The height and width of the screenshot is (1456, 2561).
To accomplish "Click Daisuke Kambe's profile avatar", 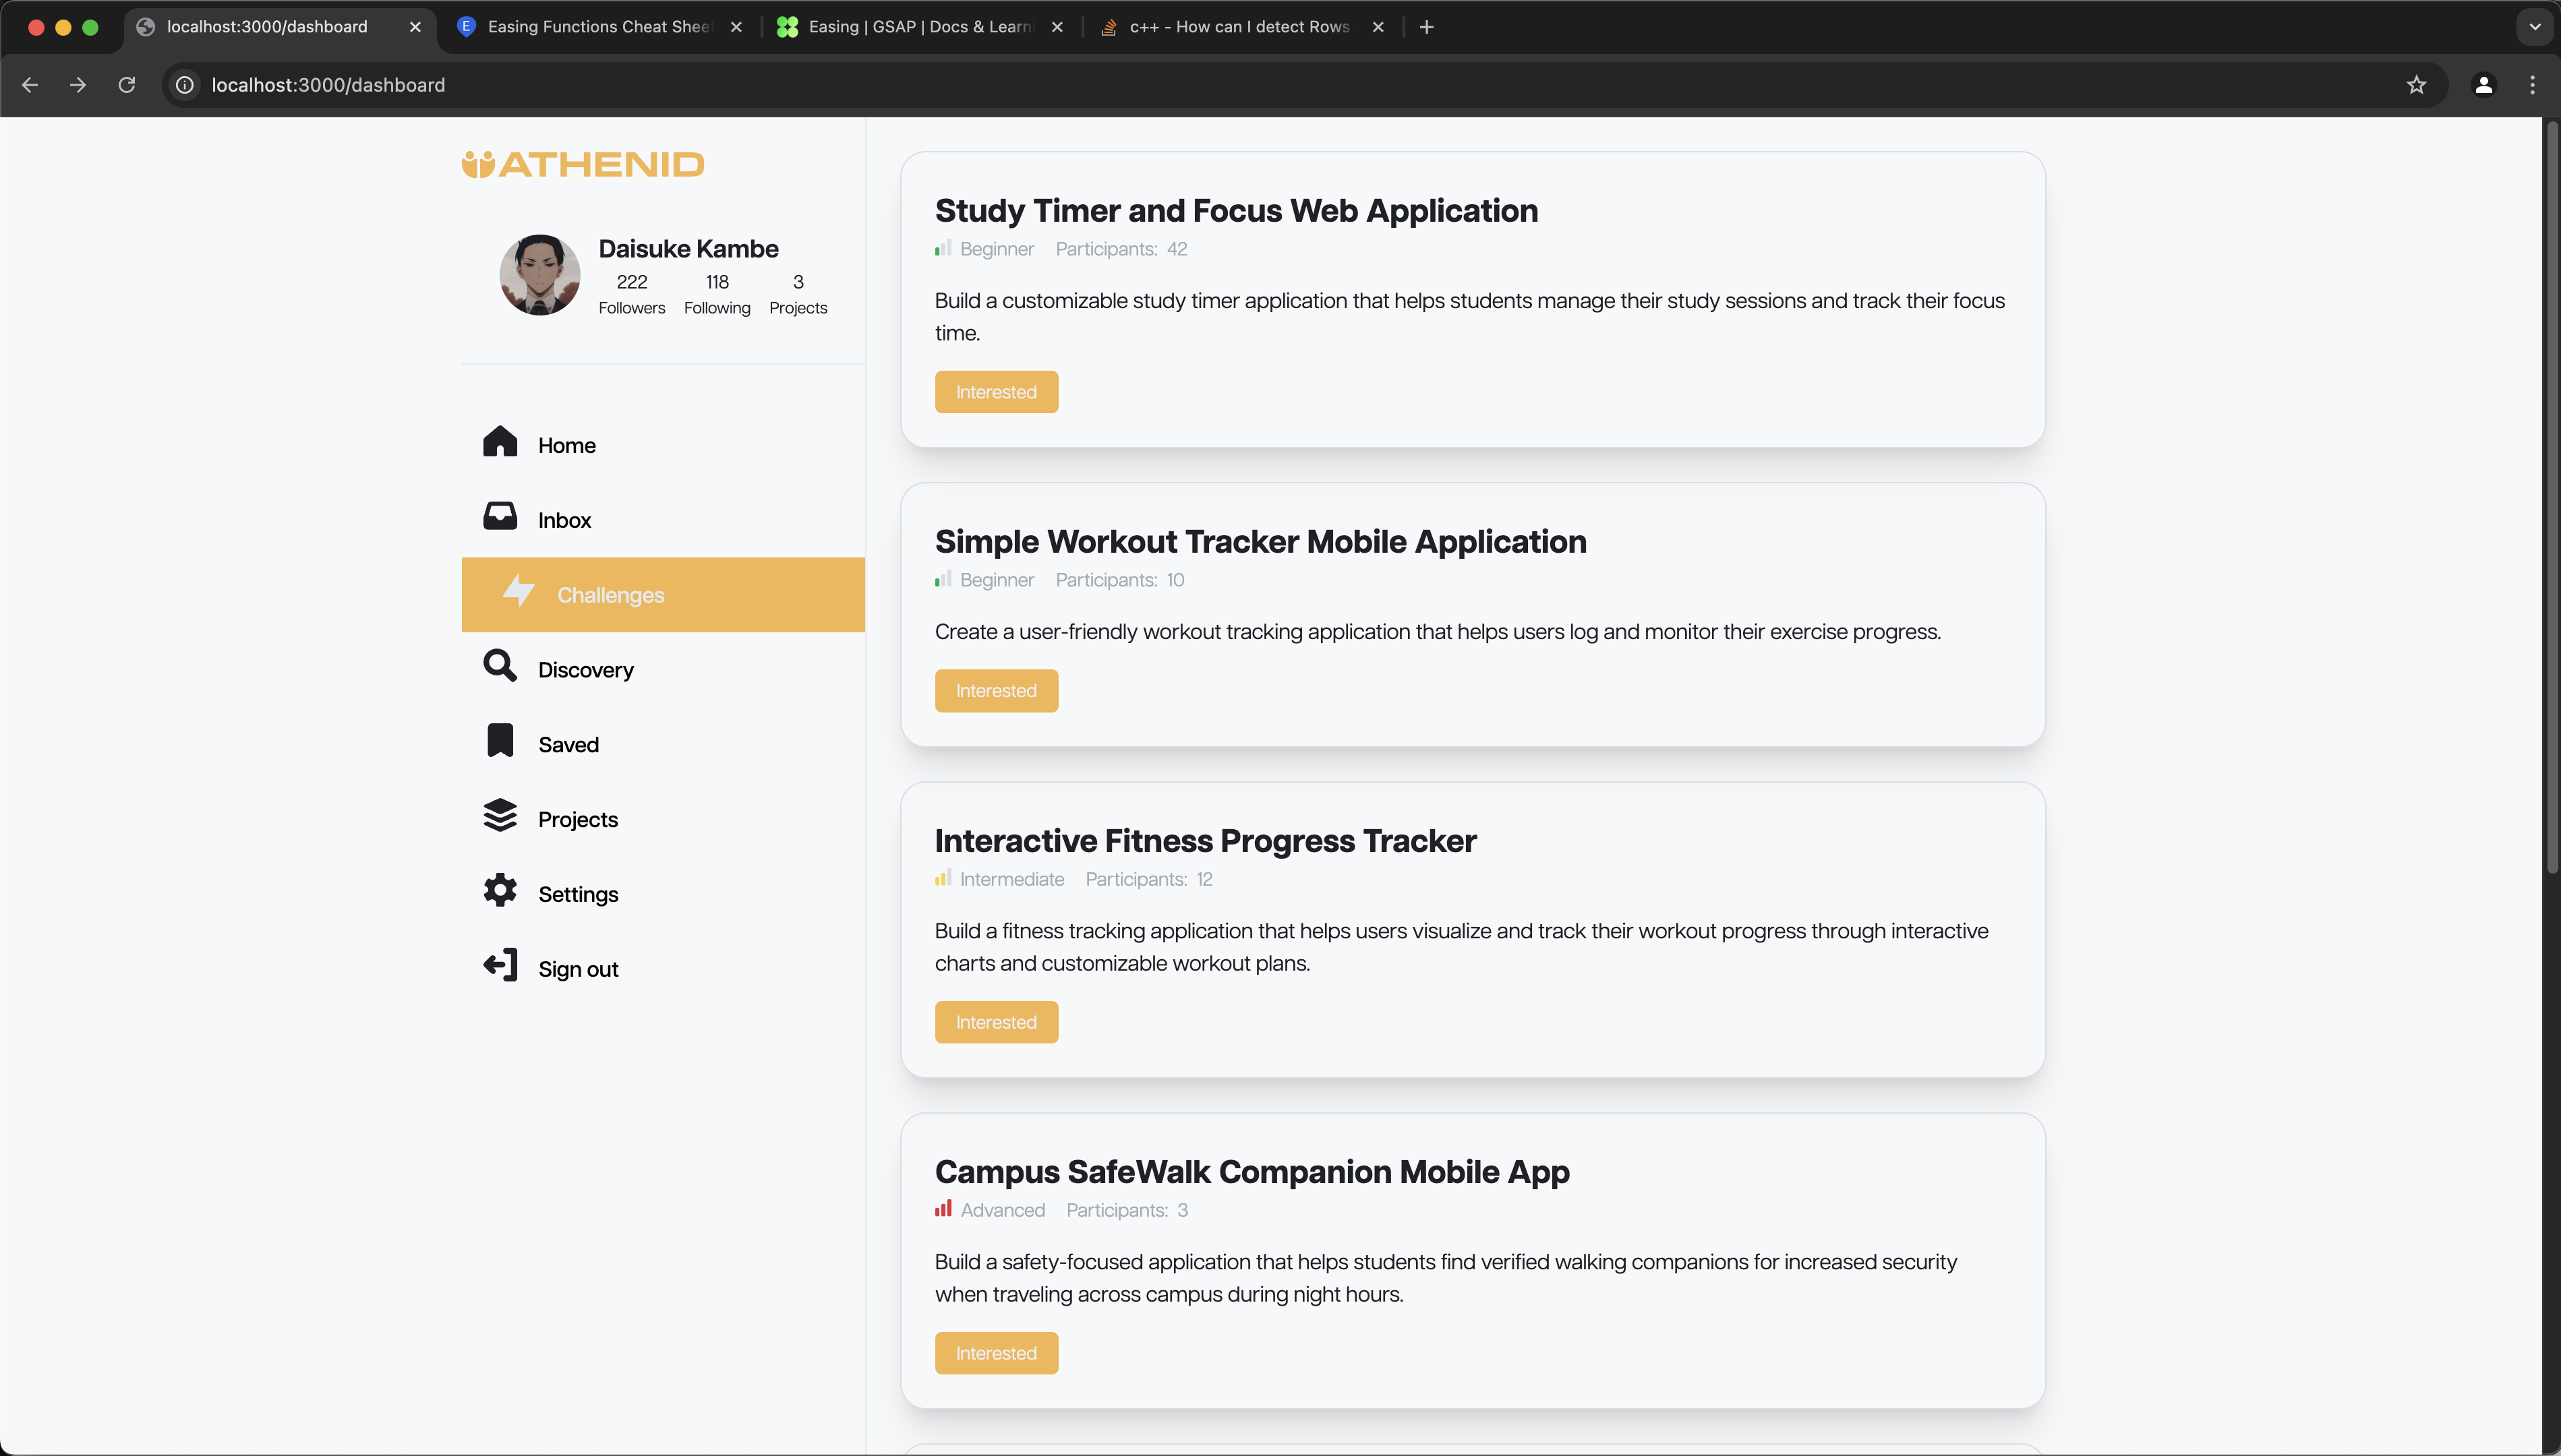I will [540, 275].
